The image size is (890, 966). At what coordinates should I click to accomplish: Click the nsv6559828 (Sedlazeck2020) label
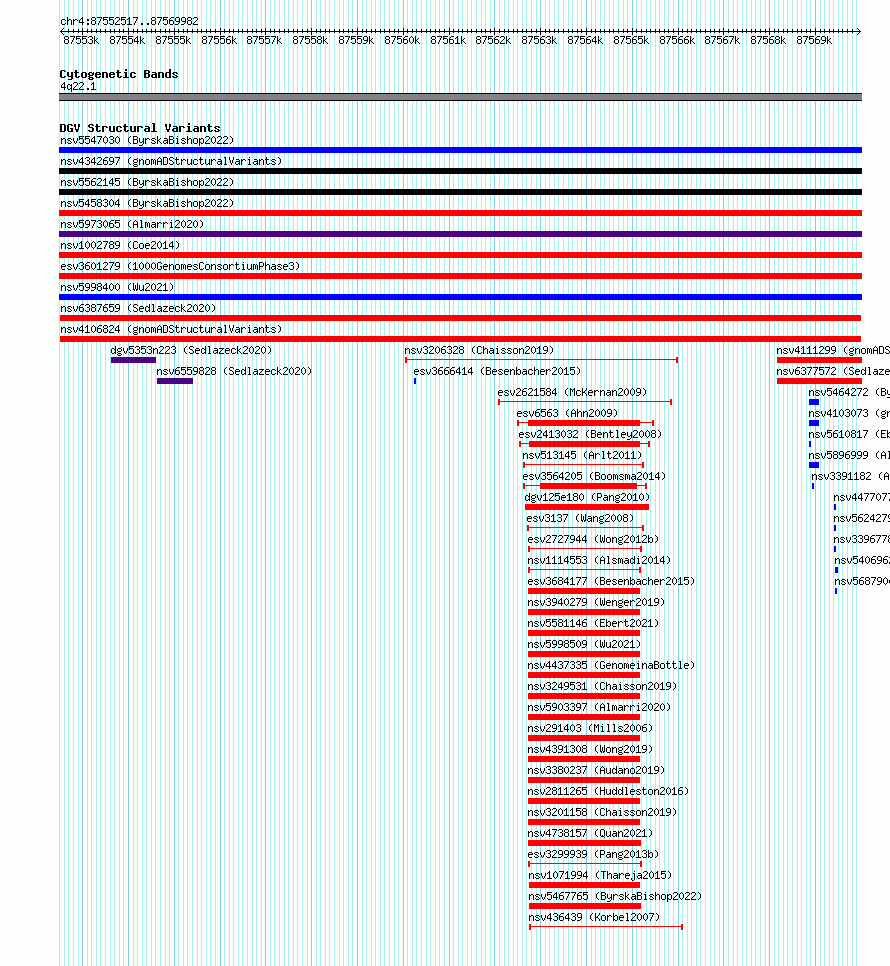tap(234, 371)
